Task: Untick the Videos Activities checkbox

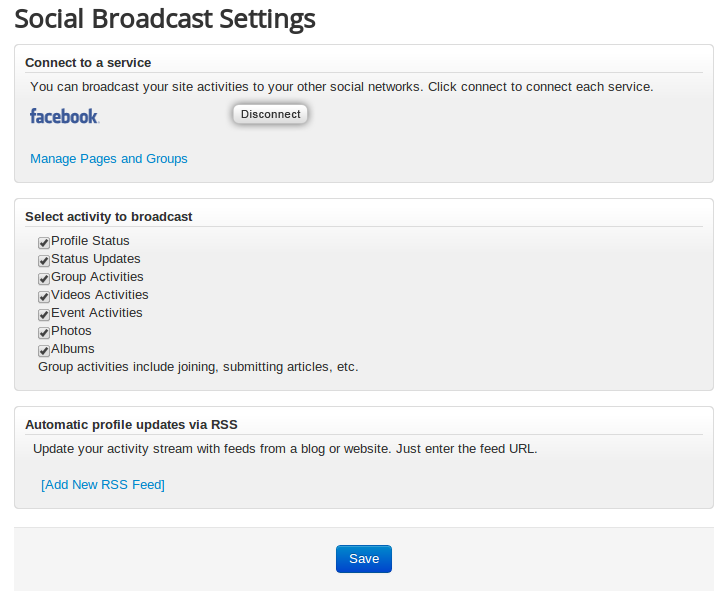Action: [44, 297]
